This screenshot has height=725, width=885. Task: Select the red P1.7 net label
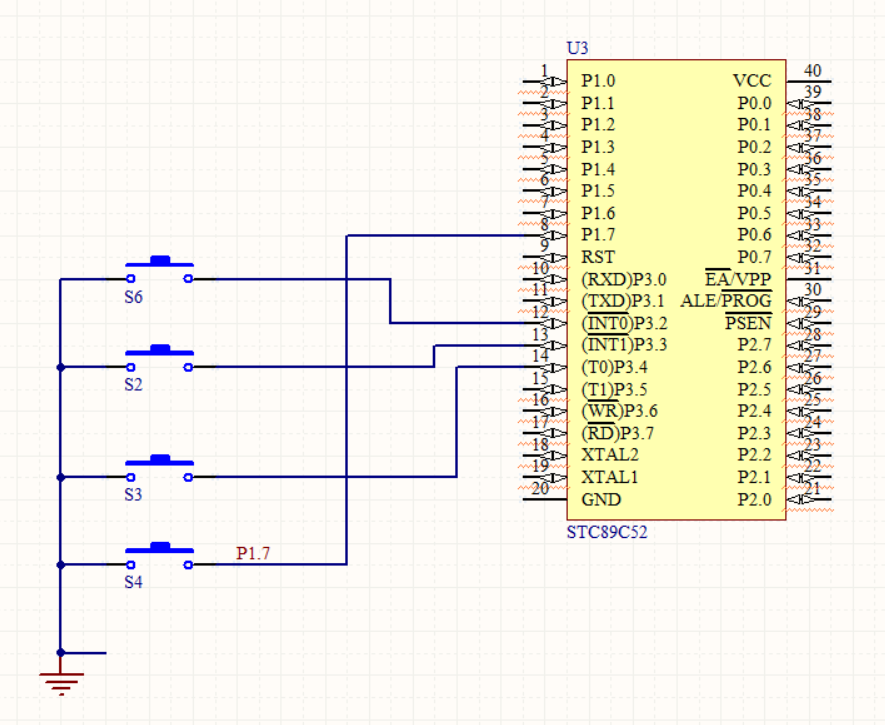(253, 553)
